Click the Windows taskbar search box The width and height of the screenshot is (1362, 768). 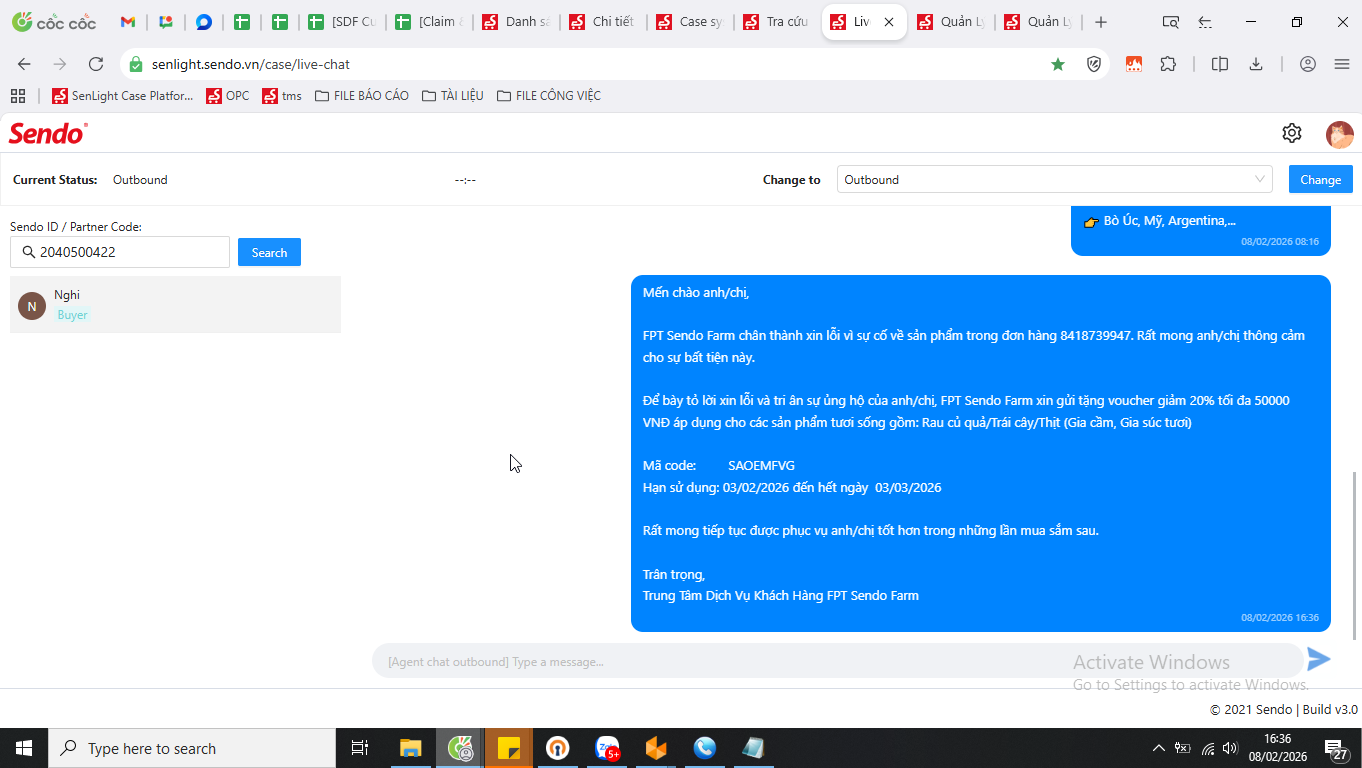192,748
